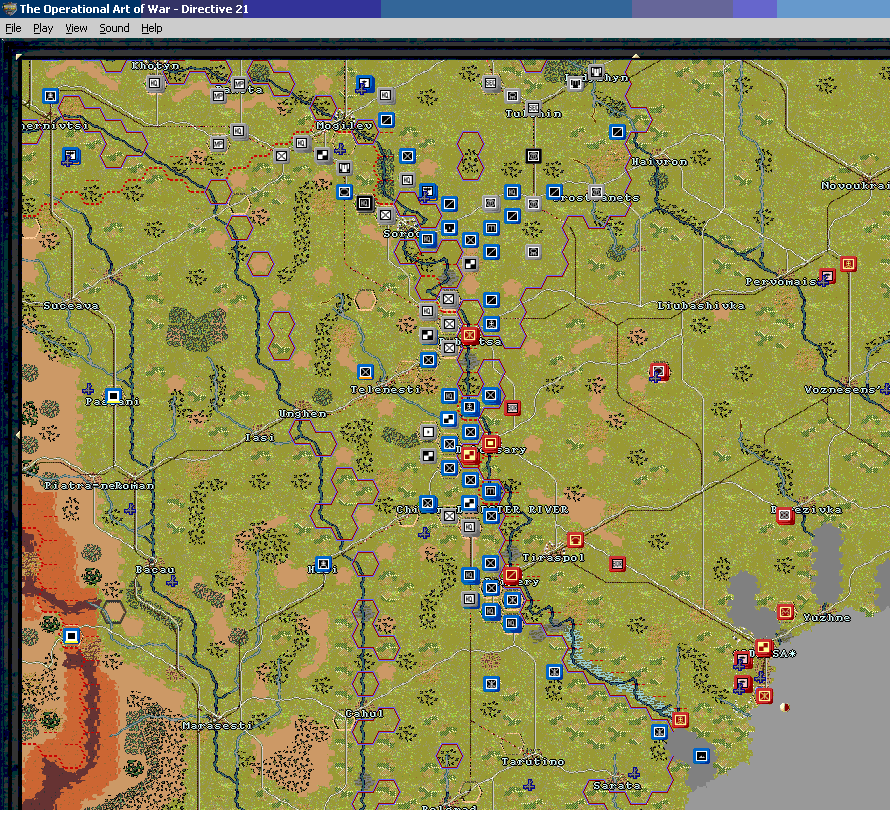Click the Haivron city label

pos(660,161)
